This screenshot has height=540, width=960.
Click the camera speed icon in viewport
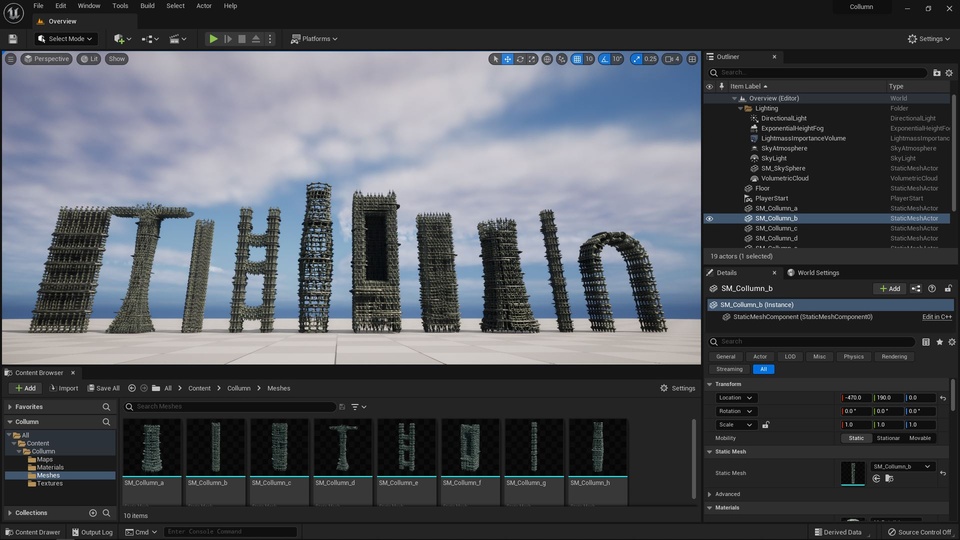(x=667, y=59)
